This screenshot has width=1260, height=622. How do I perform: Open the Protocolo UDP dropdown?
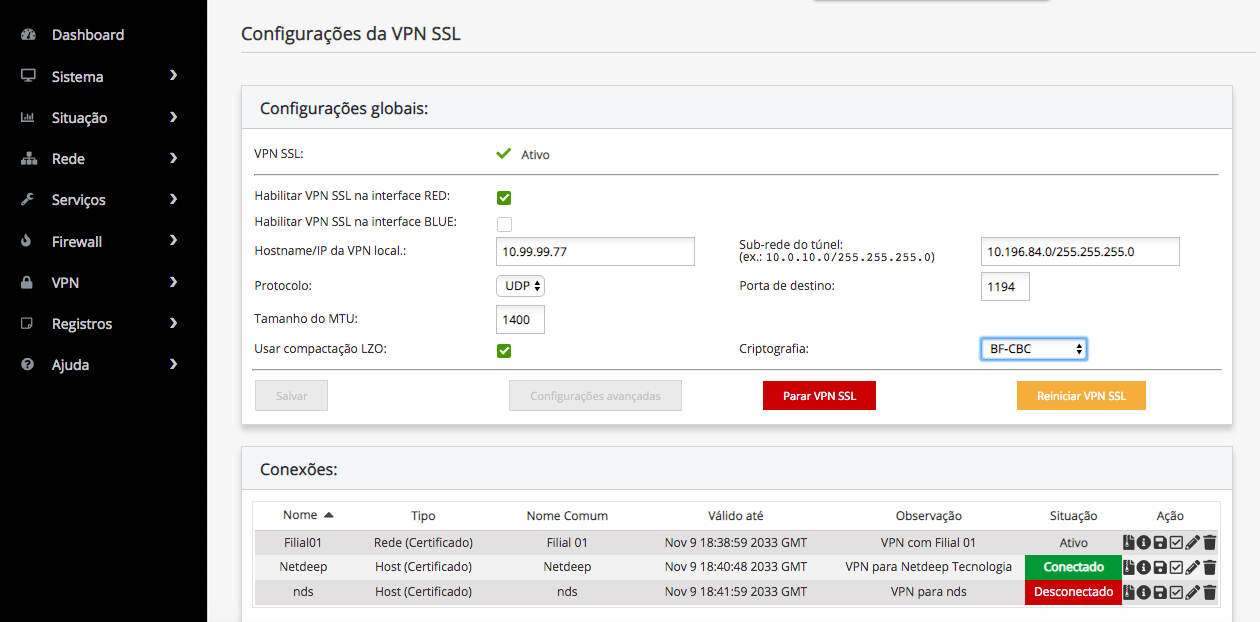[520, 286]
